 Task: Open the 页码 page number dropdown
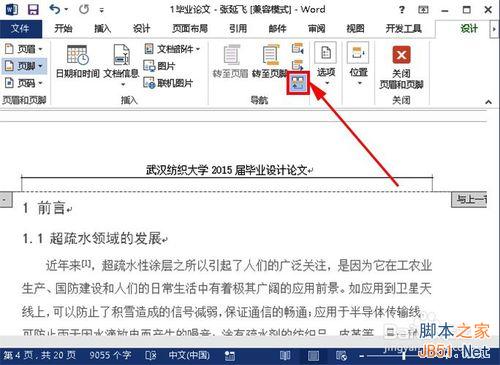click(24, 82)
